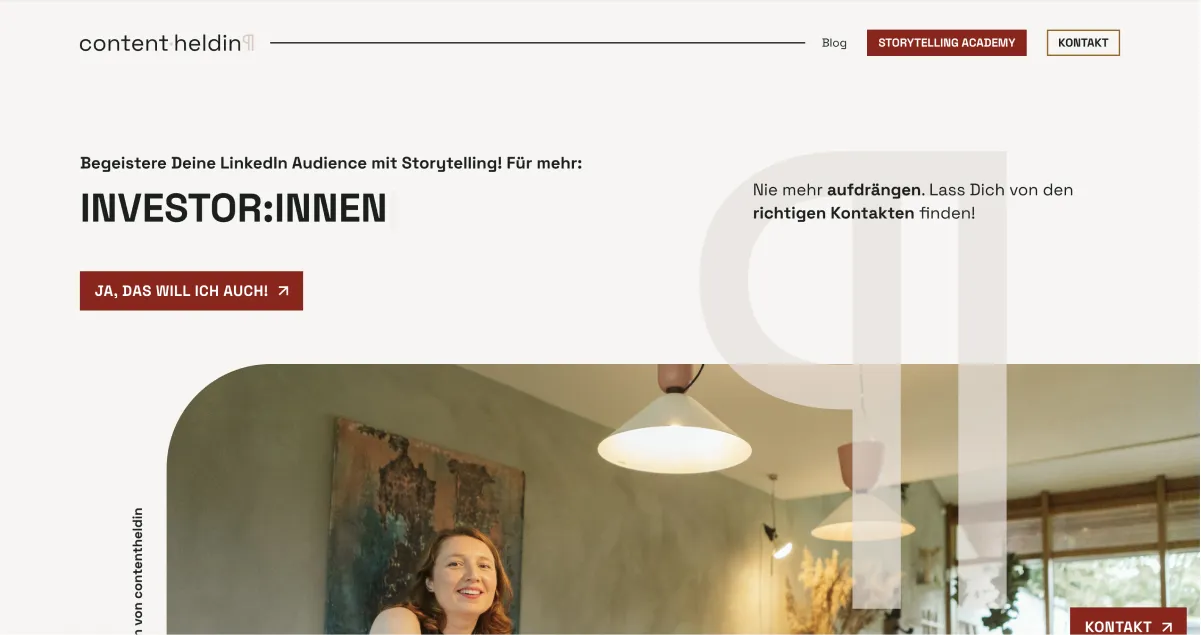This screenshot has height=635, width=1201.
Task: Click the arrow icon beside 'Ja, das will ich auch!'
Action: 283,291
